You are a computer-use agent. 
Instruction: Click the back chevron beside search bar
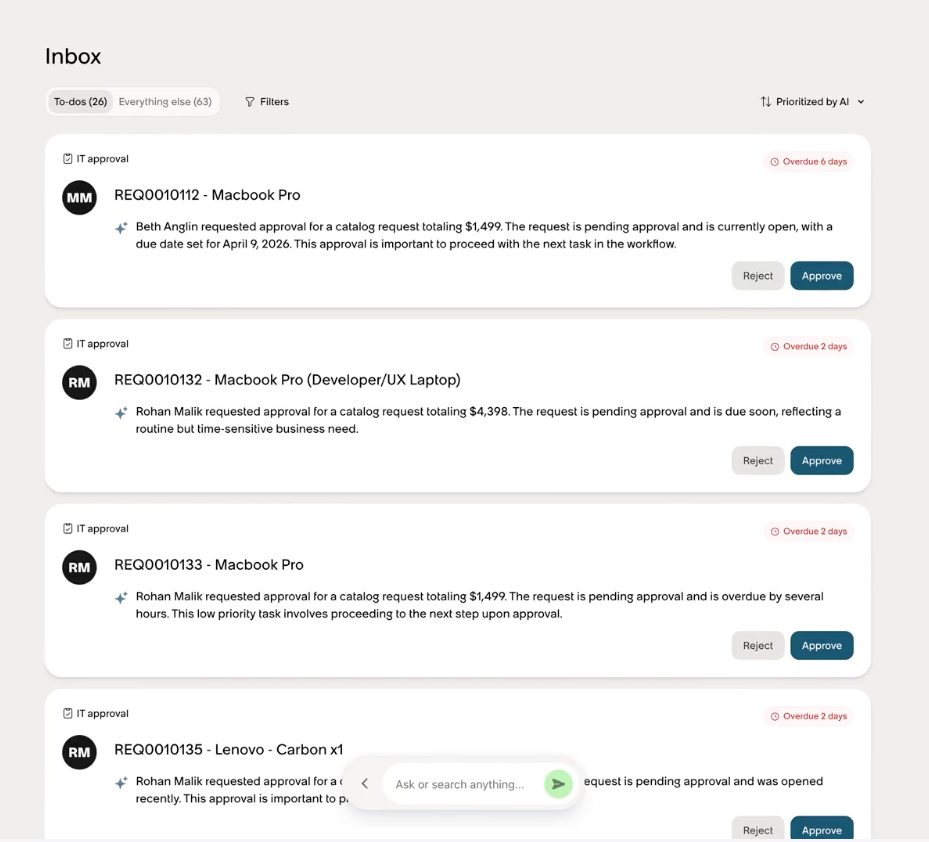coord(365,784)
